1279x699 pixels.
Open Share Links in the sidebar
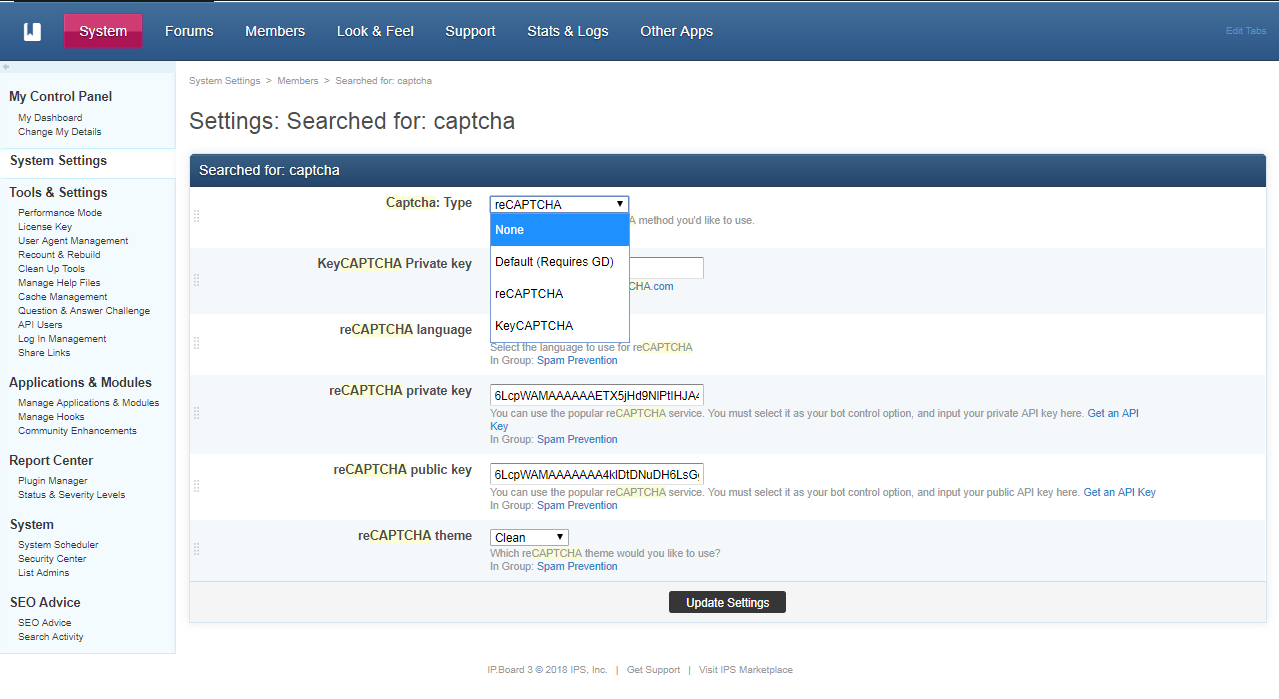[44, 353]
